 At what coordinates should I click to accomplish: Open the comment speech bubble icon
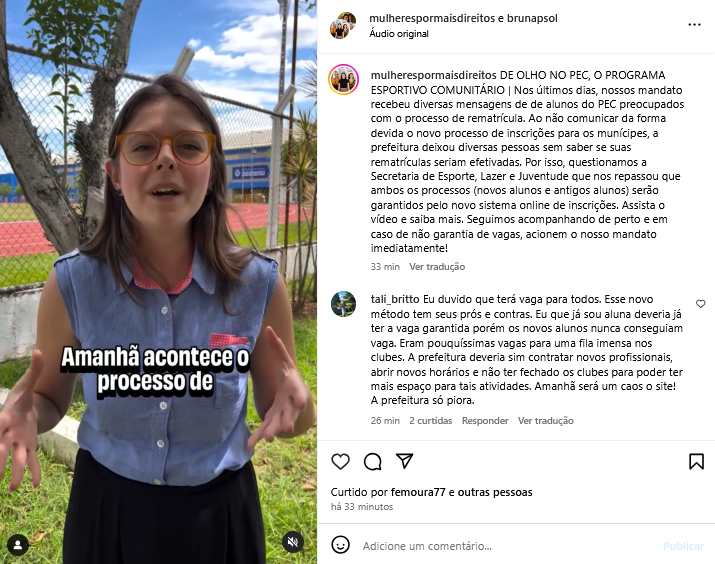coord(373,461)
